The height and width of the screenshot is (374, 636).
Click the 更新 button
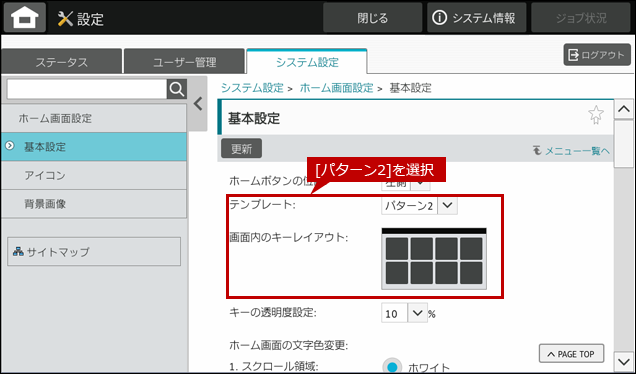[x=241, y=148]
